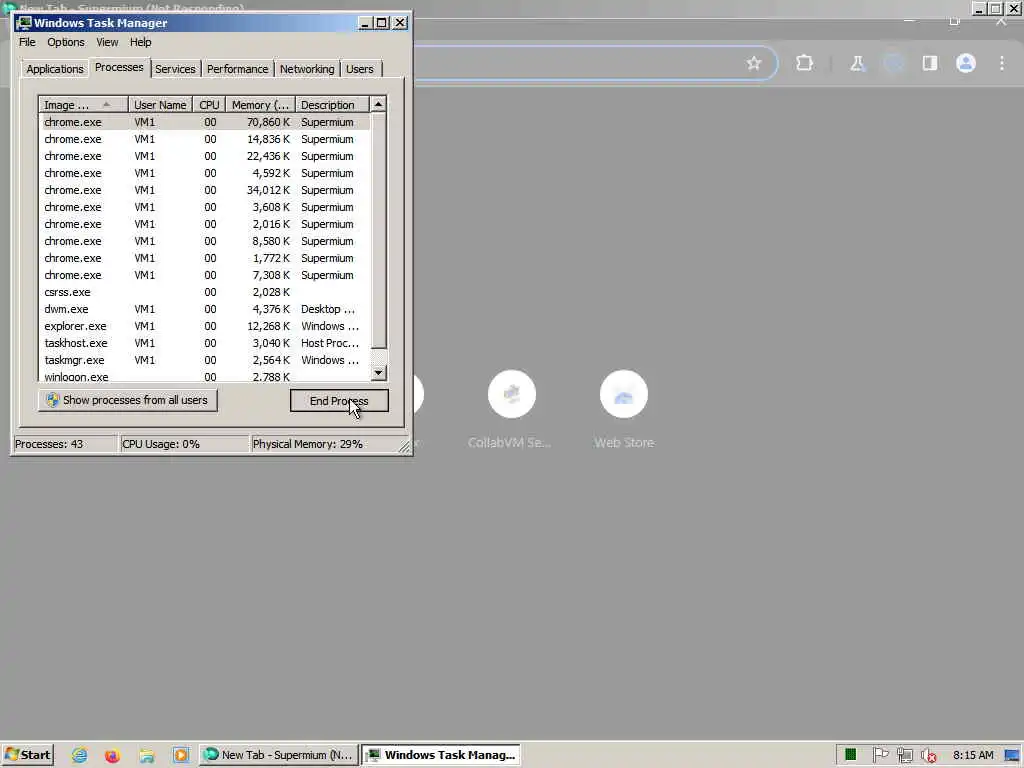
Task: Open the Help menu in Task Manager
Action: click(x=140, y=42)
